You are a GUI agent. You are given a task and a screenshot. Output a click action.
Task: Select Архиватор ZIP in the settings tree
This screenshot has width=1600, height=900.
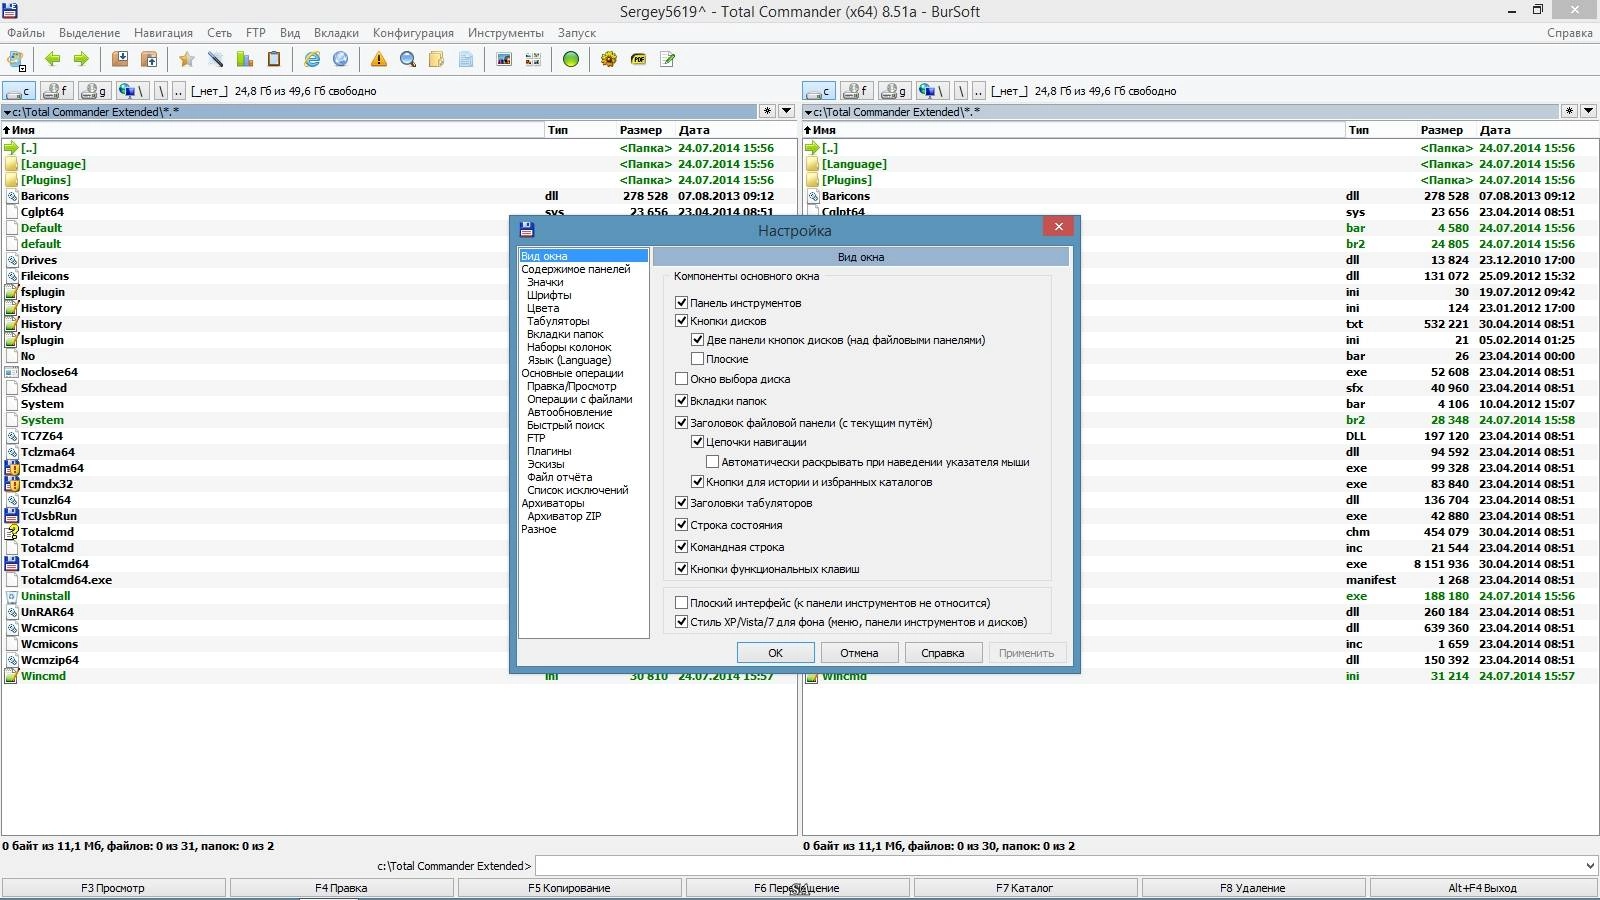564,516
